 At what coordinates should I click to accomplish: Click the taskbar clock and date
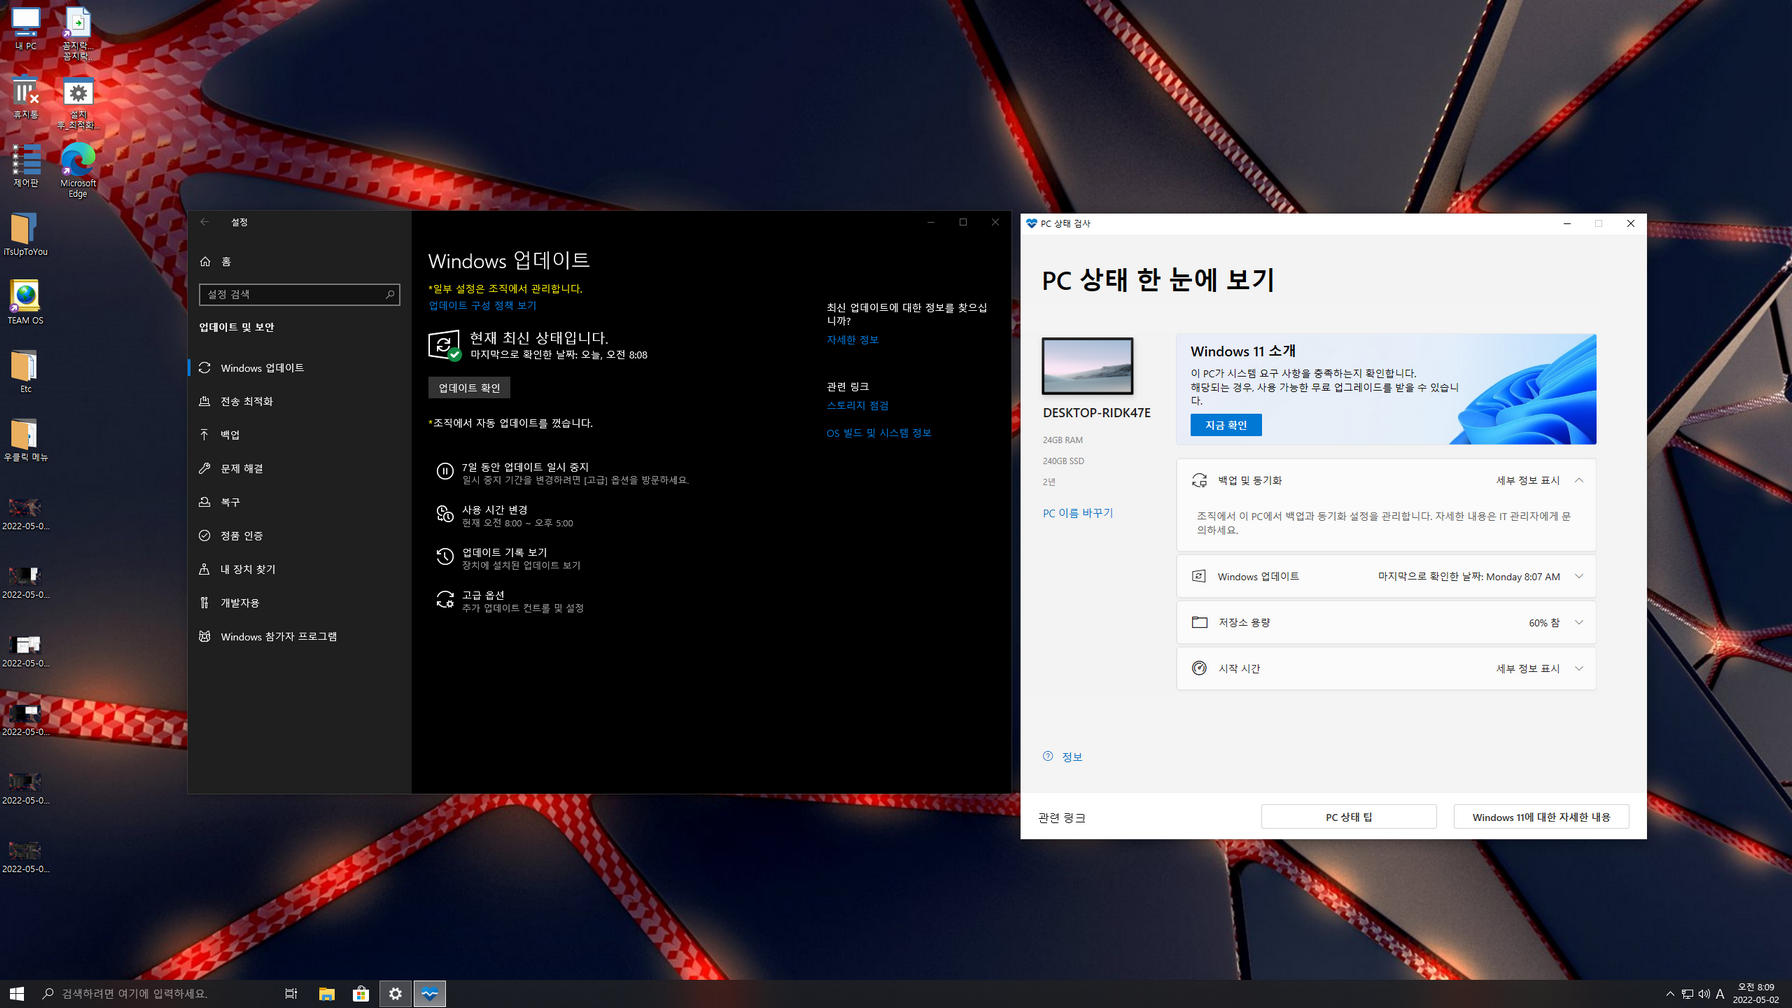tap(1756, 994)
